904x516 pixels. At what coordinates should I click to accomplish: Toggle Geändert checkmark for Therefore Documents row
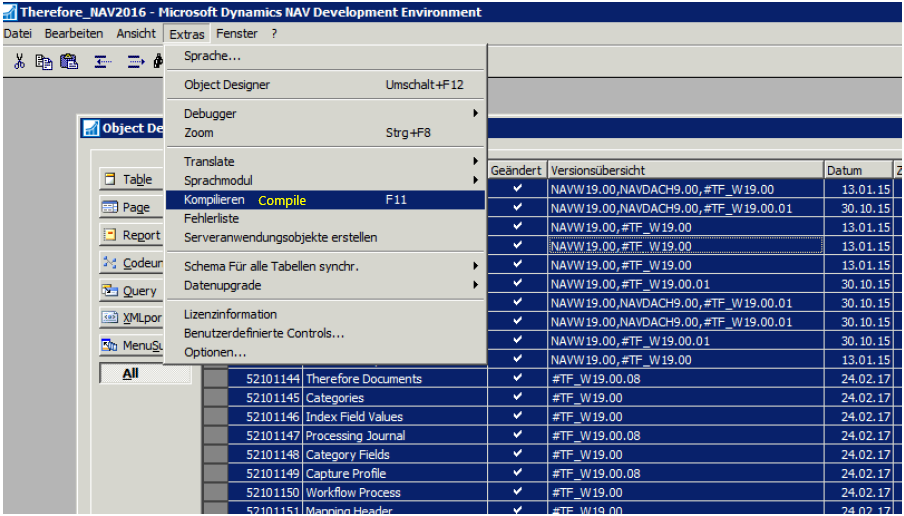[x=517, y=379]
